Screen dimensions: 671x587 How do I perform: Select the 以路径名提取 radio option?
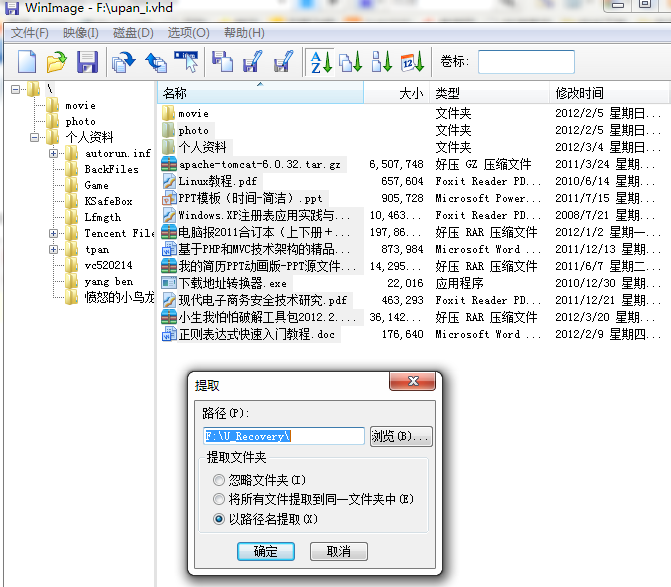(219, 519)
